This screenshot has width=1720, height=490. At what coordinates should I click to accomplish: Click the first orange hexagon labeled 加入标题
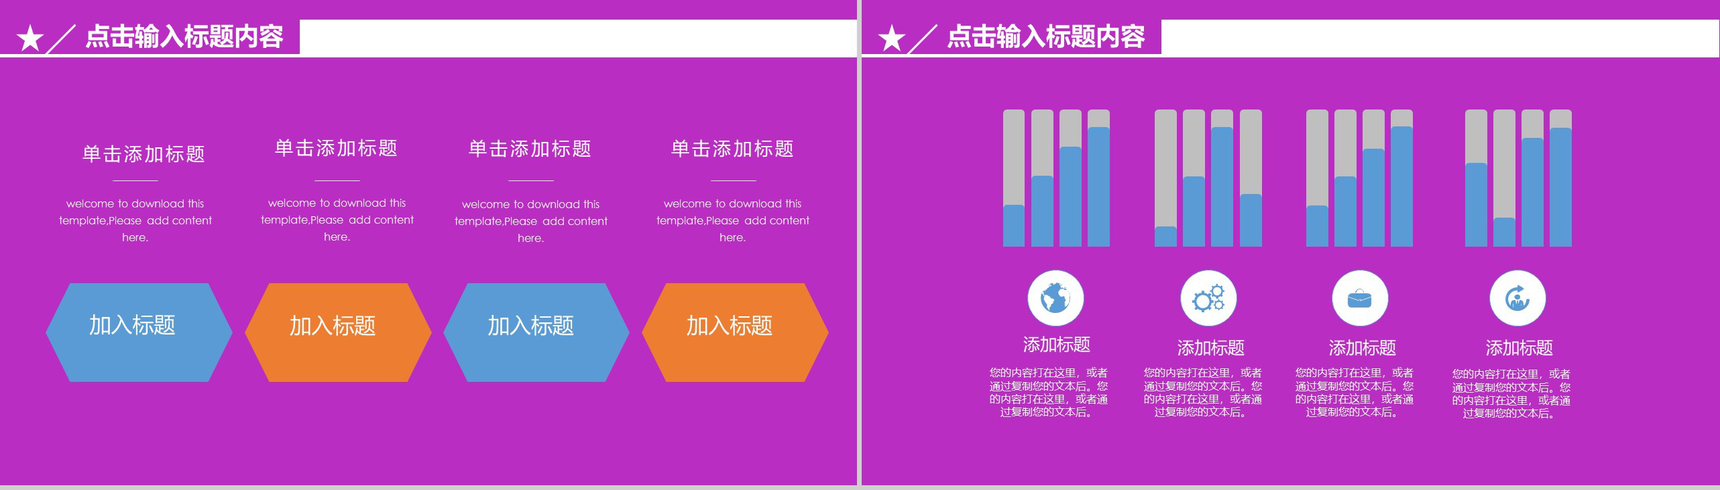pyautogui.click(x=338, y=332)
